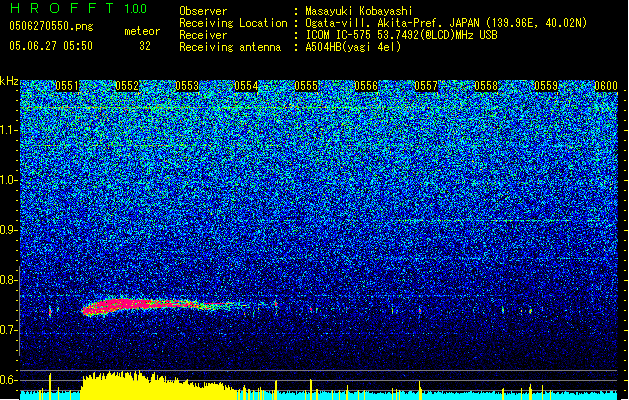Screen dimensions: 629x400
Task: Click the meteor count label
Action: pos(142,31)
